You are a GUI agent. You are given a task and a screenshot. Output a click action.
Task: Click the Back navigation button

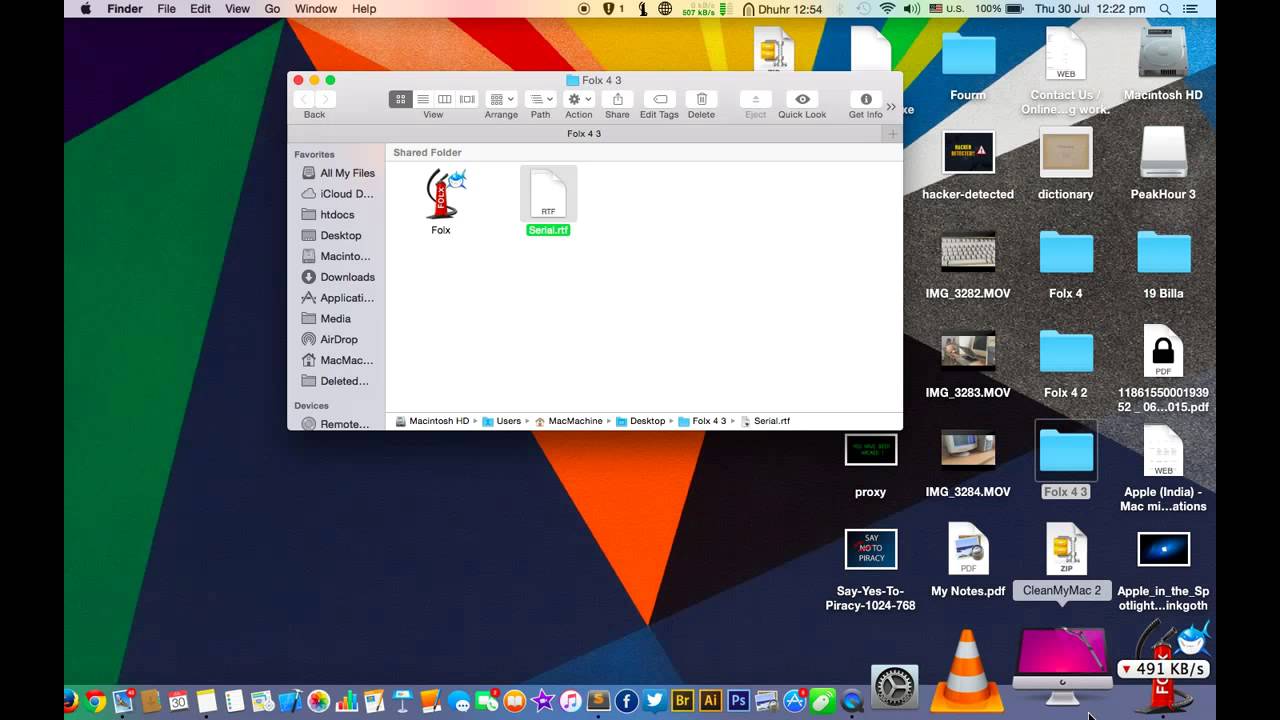click(x=304, y=99)
